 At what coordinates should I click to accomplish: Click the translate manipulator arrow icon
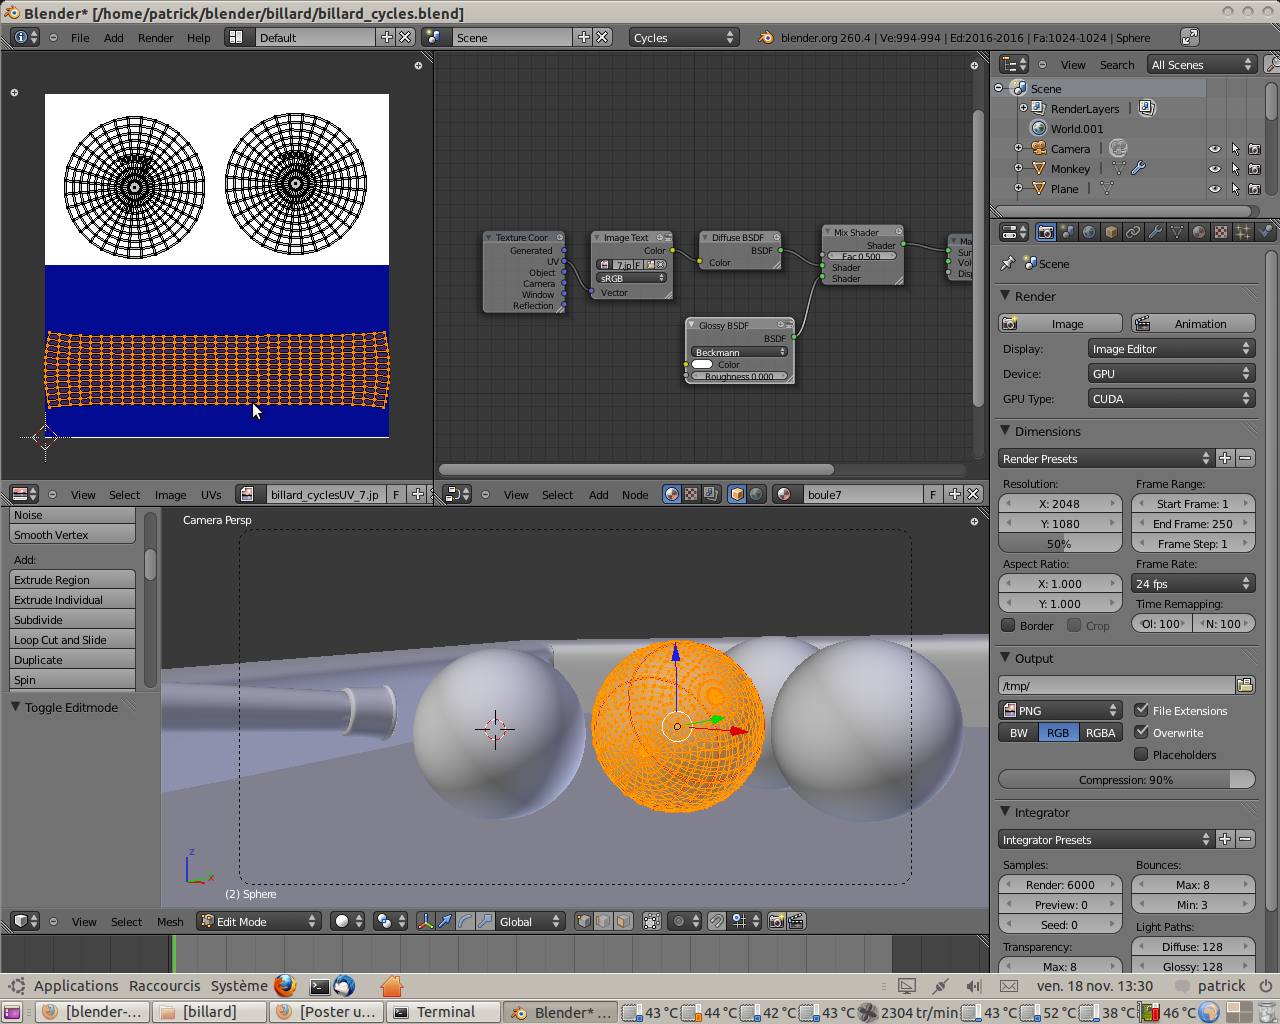(x=445, y=921)
